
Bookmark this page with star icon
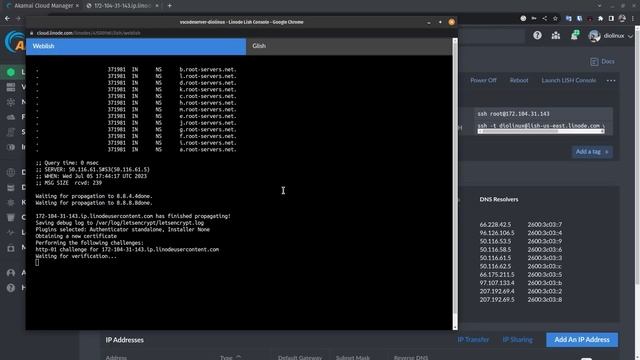coord(555,18)
